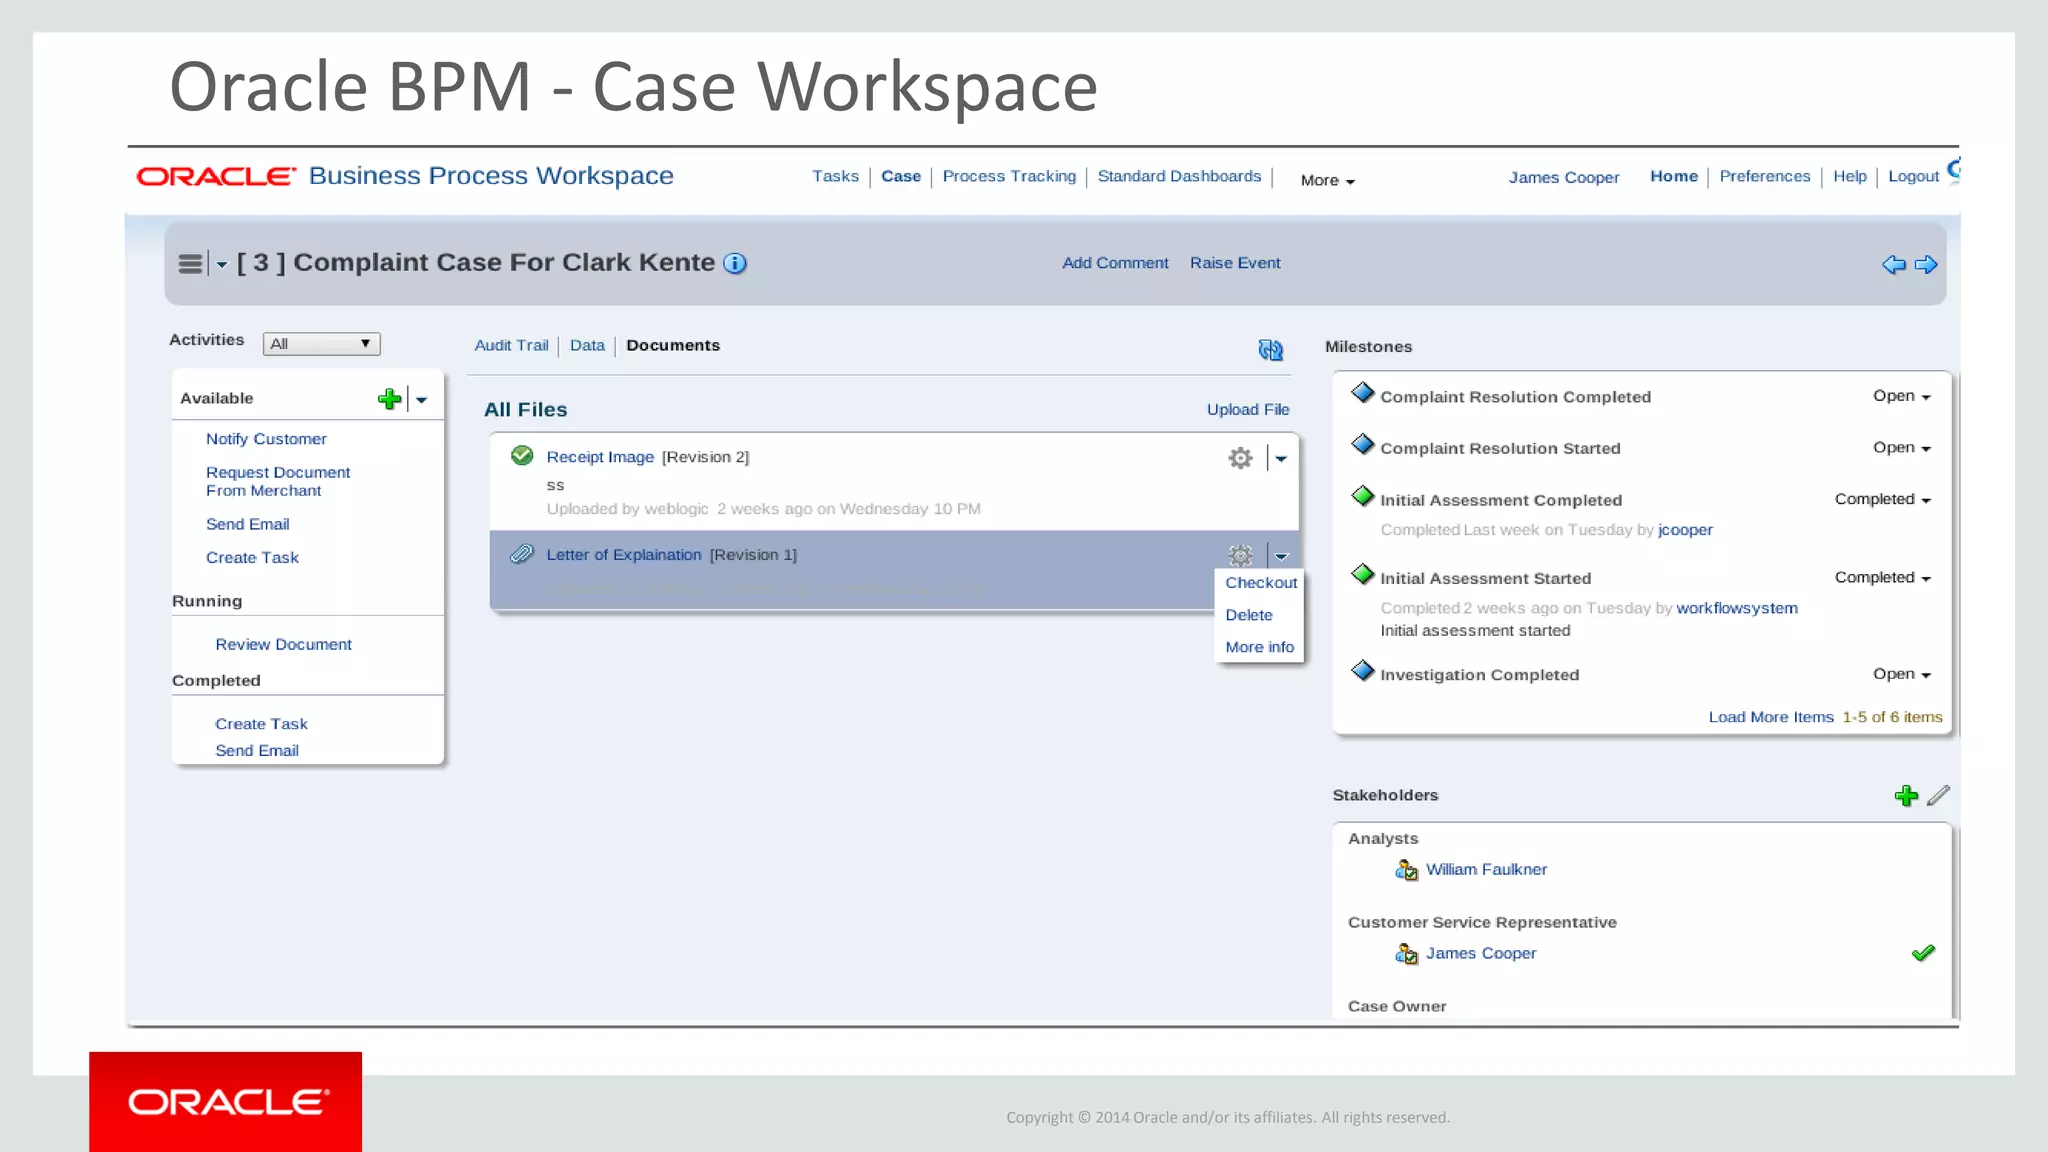The image size is (2048, 1152).
Task: Click the green check icon on Receipt Image
Action: pos(522,456)
